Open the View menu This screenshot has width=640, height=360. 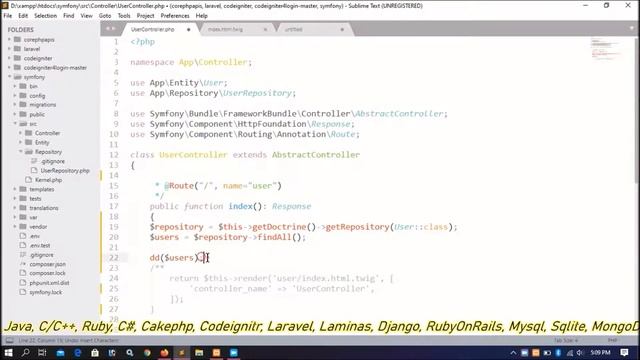point(87,16)
